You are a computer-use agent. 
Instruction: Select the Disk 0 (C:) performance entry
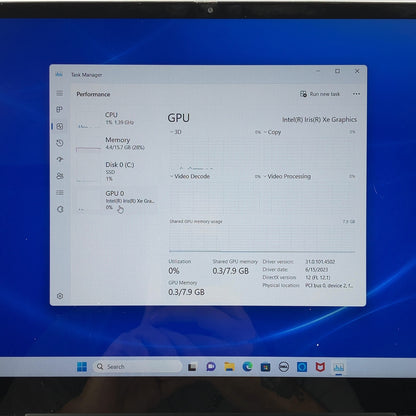(x=116, y=171)
